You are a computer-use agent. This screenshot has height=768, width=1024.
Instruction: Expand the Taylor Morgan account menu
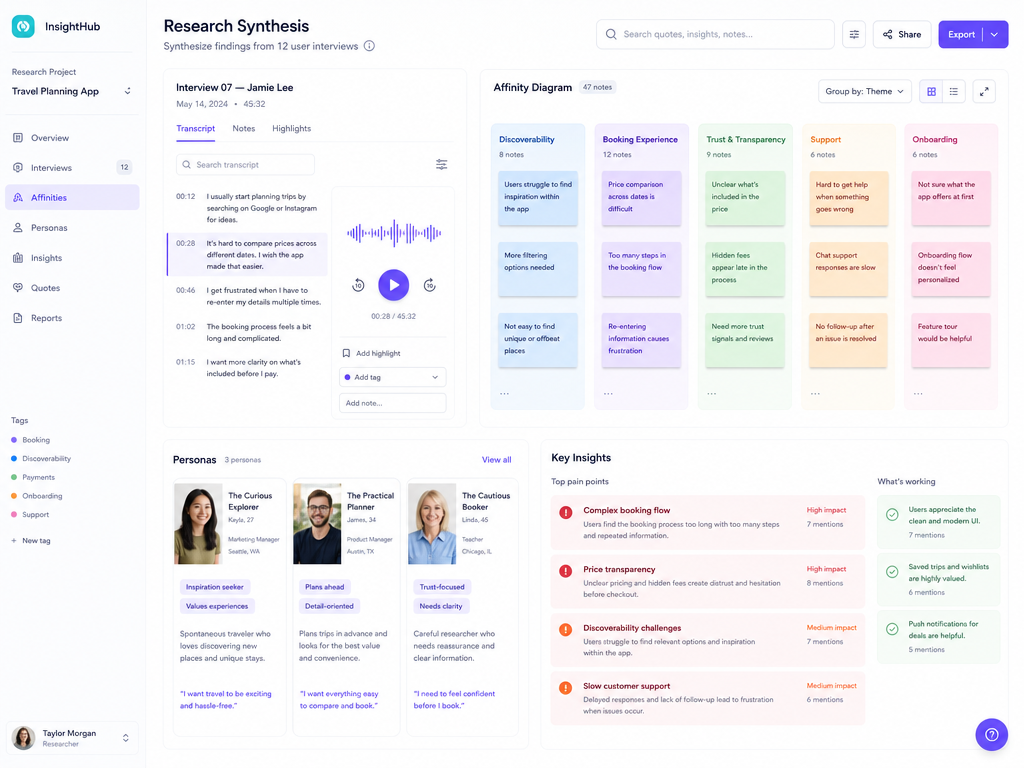[72, 738]
